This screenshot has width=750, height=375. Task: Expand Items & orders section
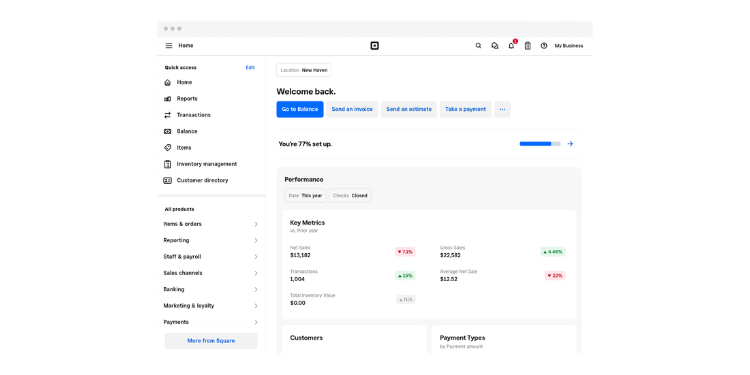(x=211, y=224)
